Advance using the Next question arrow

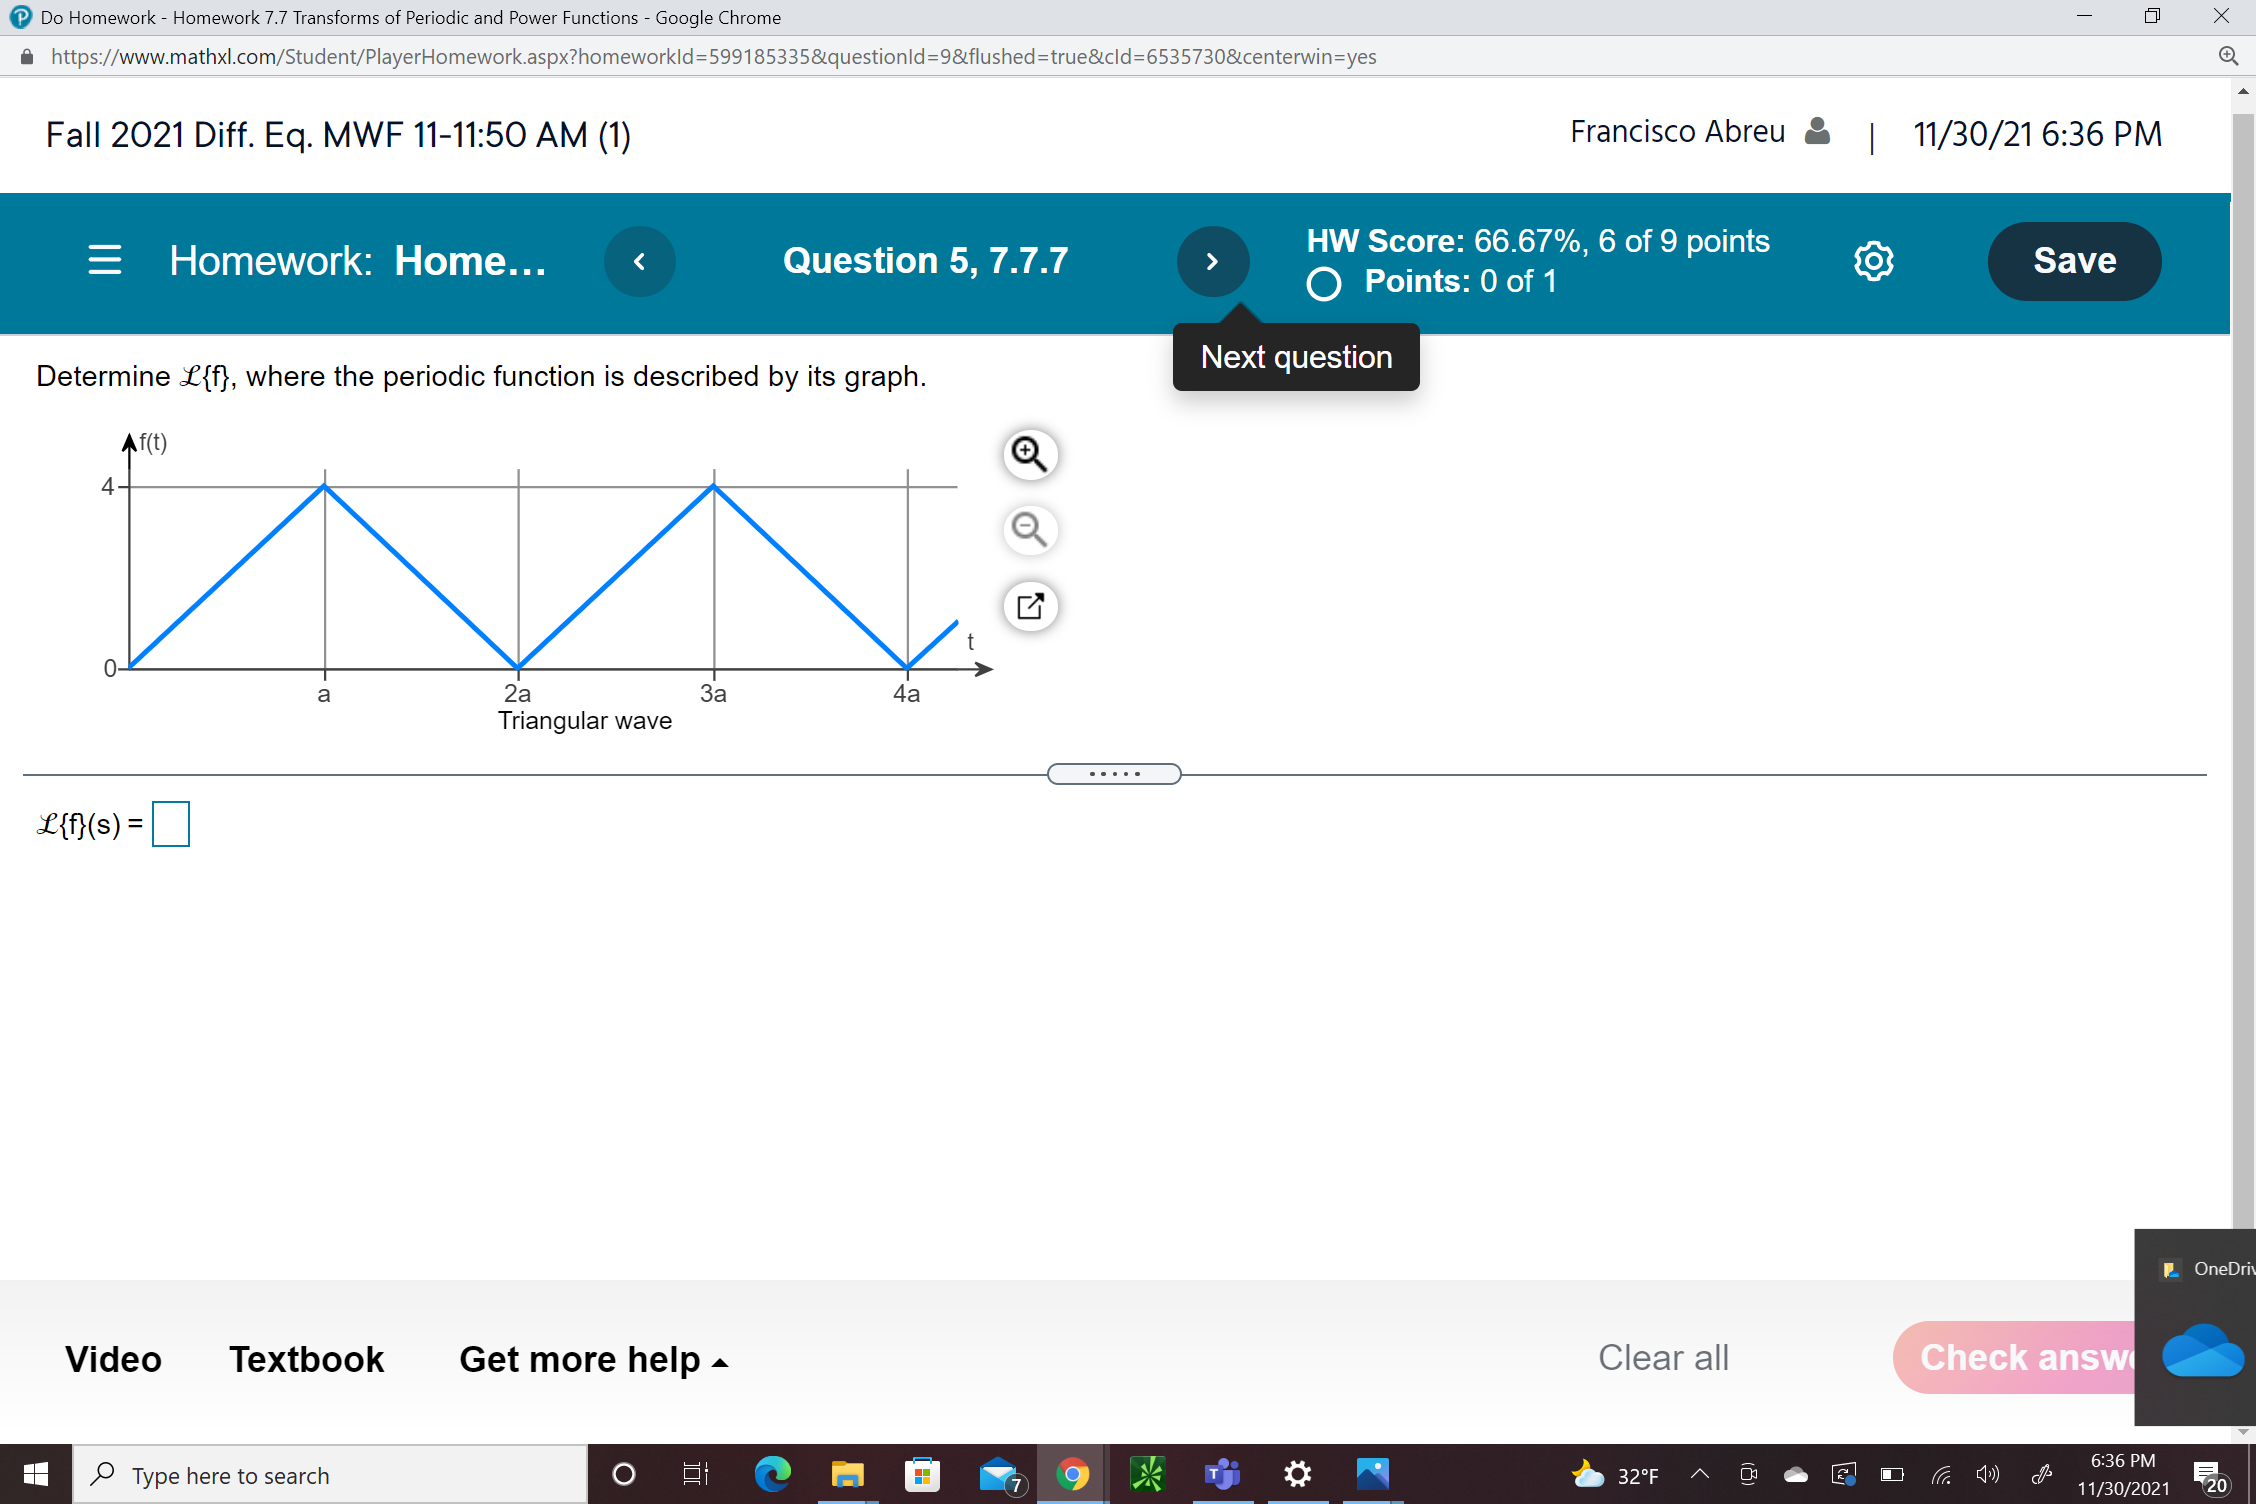[1213, 261]
